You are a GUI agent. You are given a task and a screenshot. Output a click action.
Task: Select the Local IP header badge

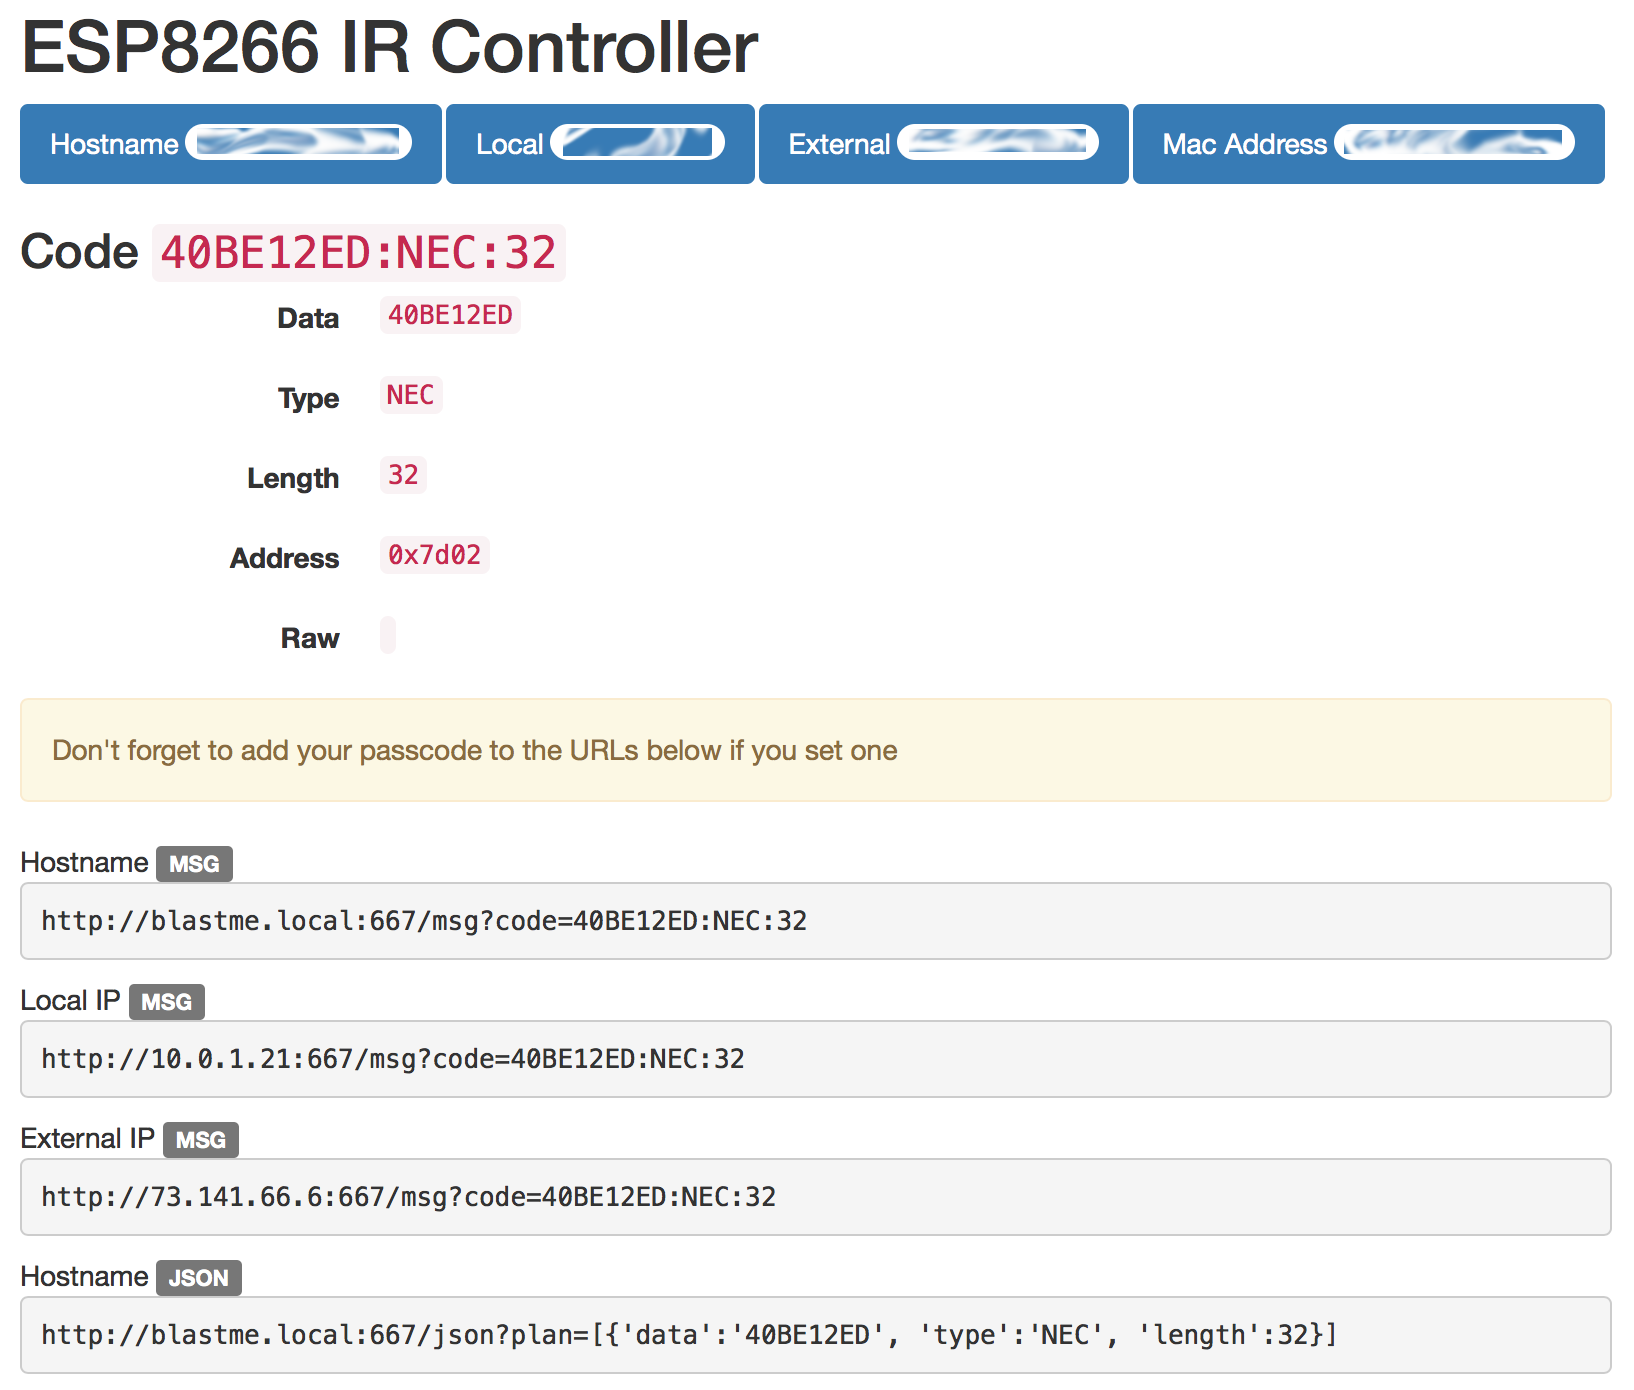coord(598,143)
